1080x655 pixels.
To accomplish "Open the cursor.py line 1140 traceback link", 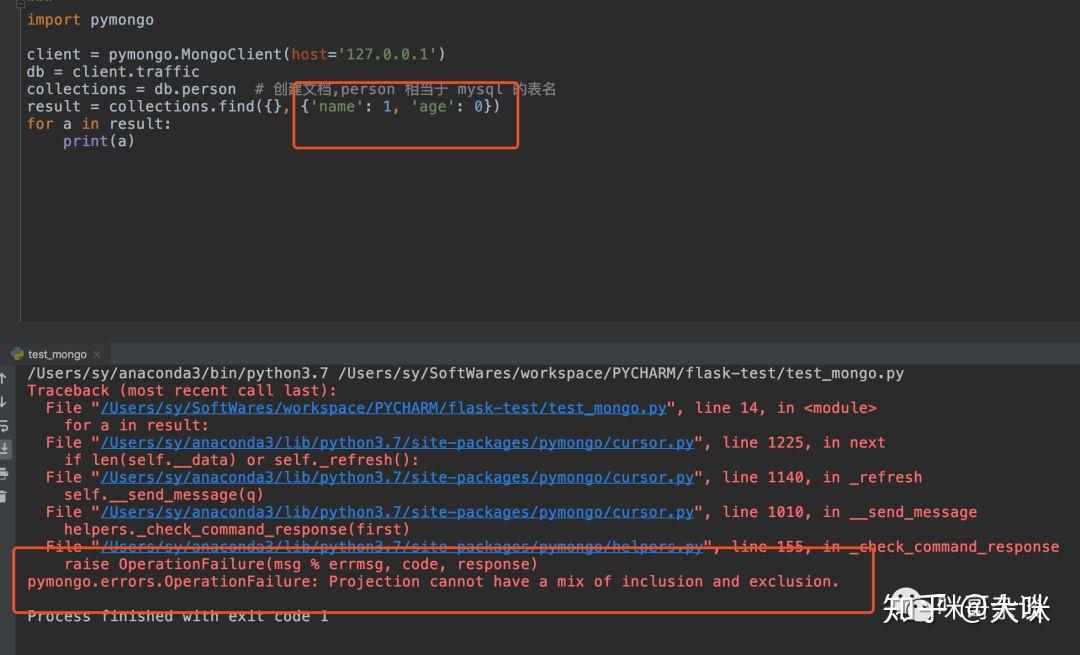I will (397, 477).
